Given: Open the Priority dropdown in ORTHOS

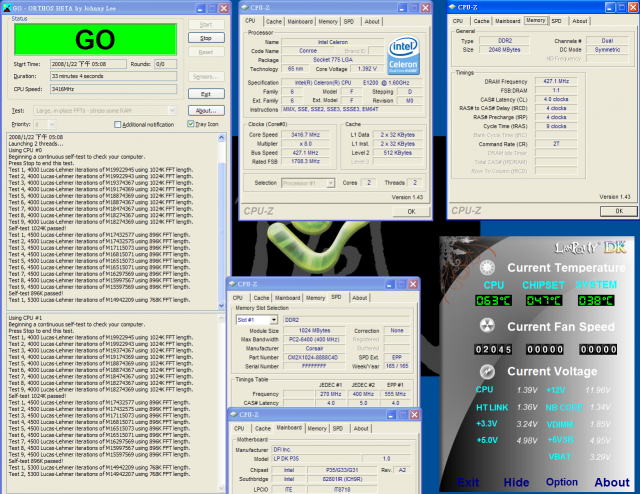Looking at the screenshot, I should (x=52, y=125).
